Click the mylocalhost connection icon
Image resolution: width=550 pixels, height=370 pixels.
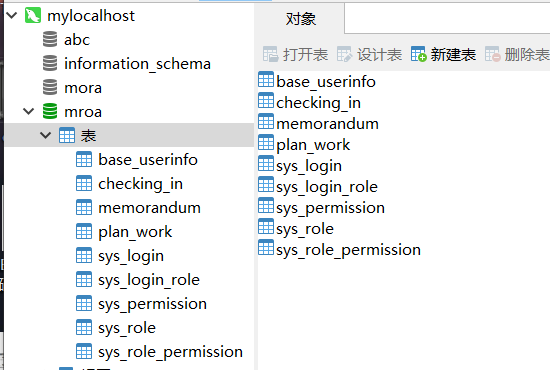33,15
